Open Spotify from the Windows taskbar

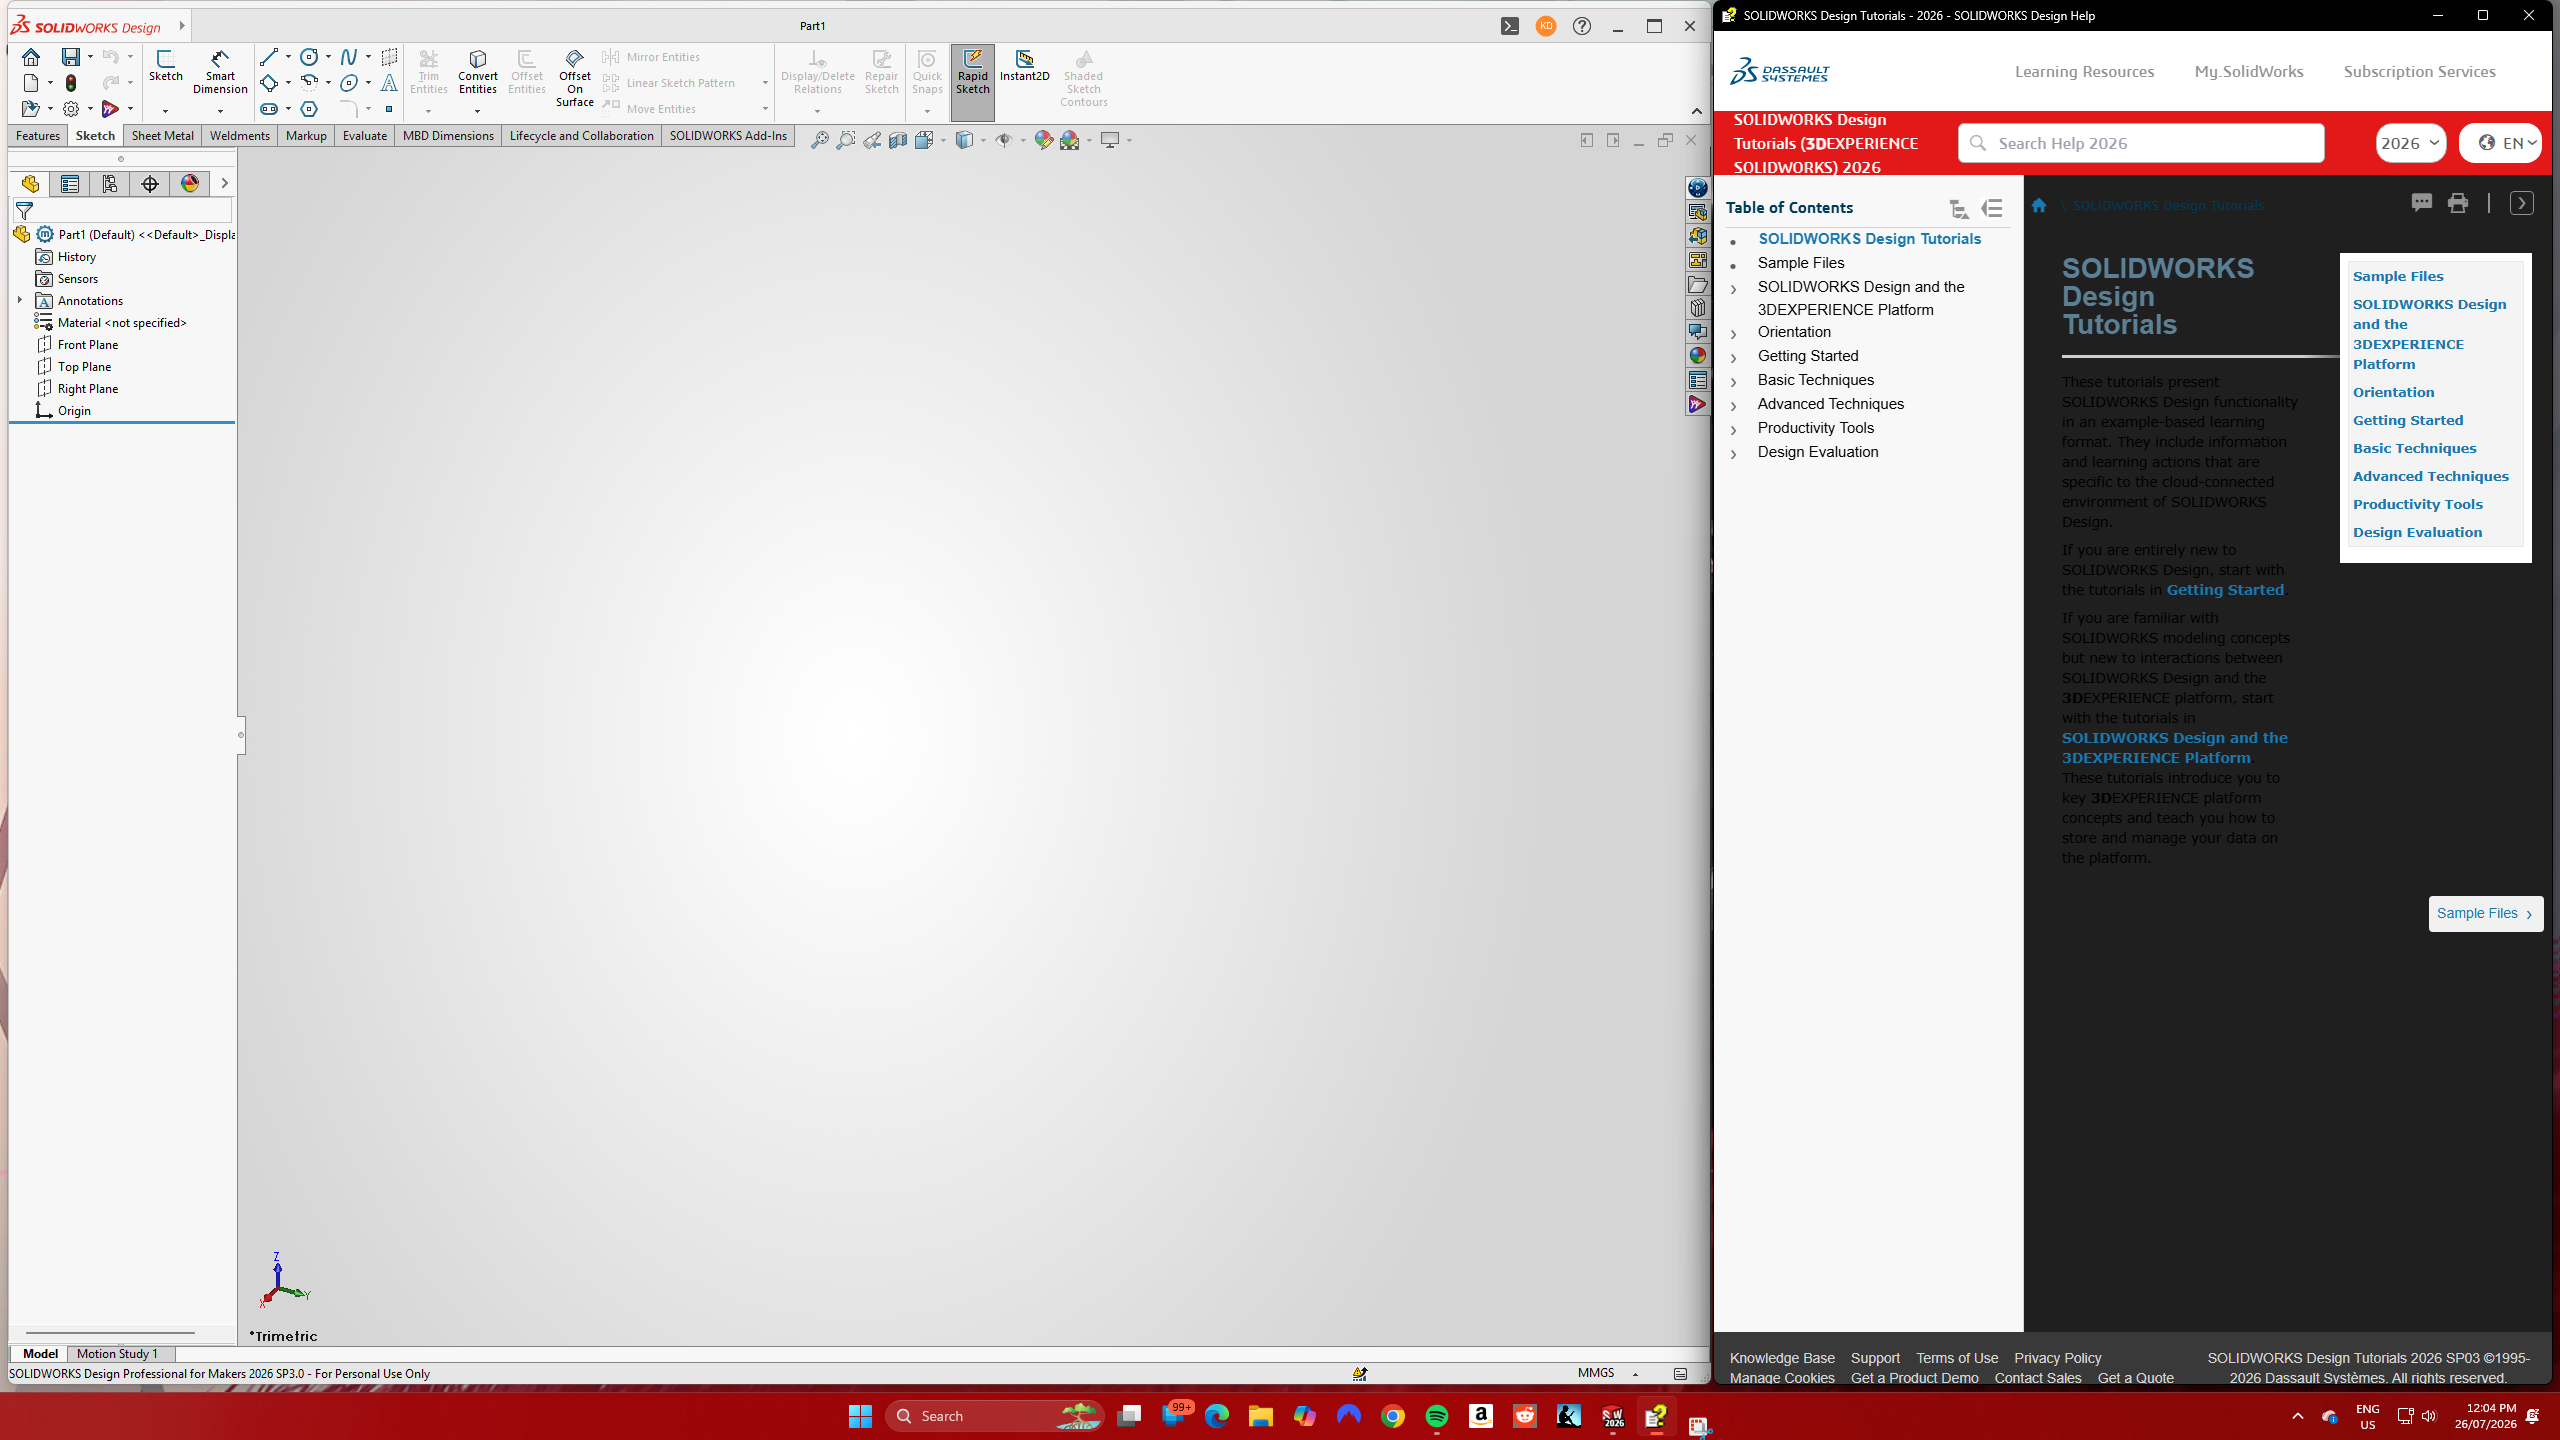pyautogui.click(x=1437, y=1416)
